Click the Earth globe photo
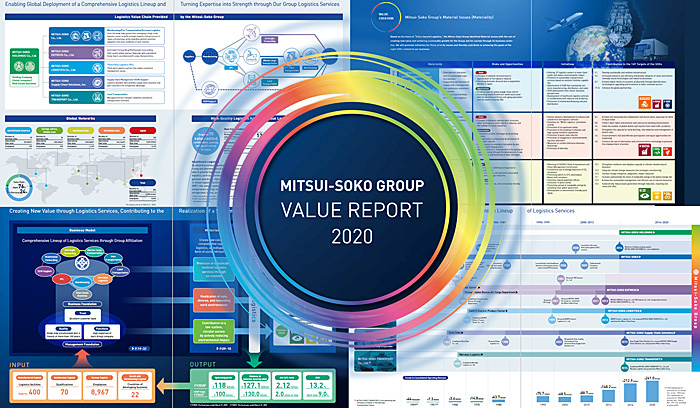The image size is (700, 408). pos(596,44)
